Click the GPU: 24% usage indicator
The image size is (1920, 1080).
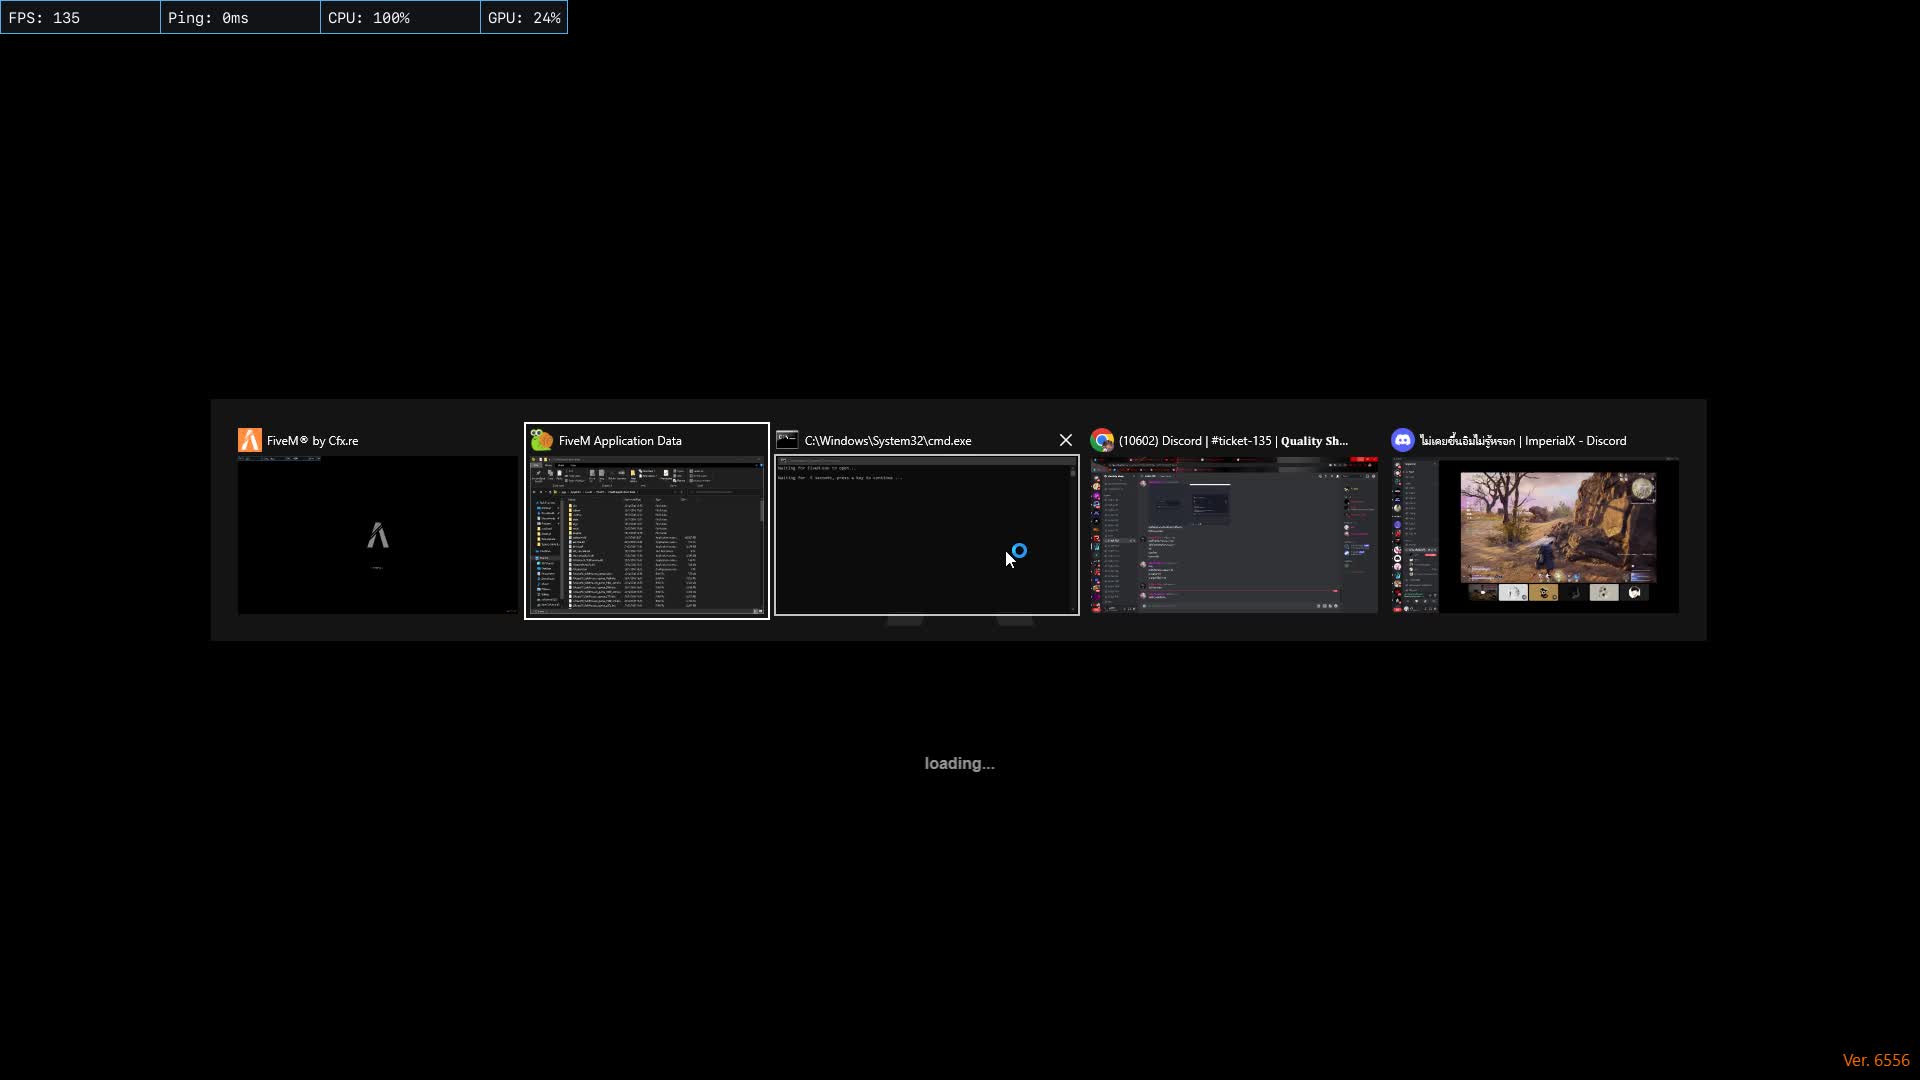[524, 17]
